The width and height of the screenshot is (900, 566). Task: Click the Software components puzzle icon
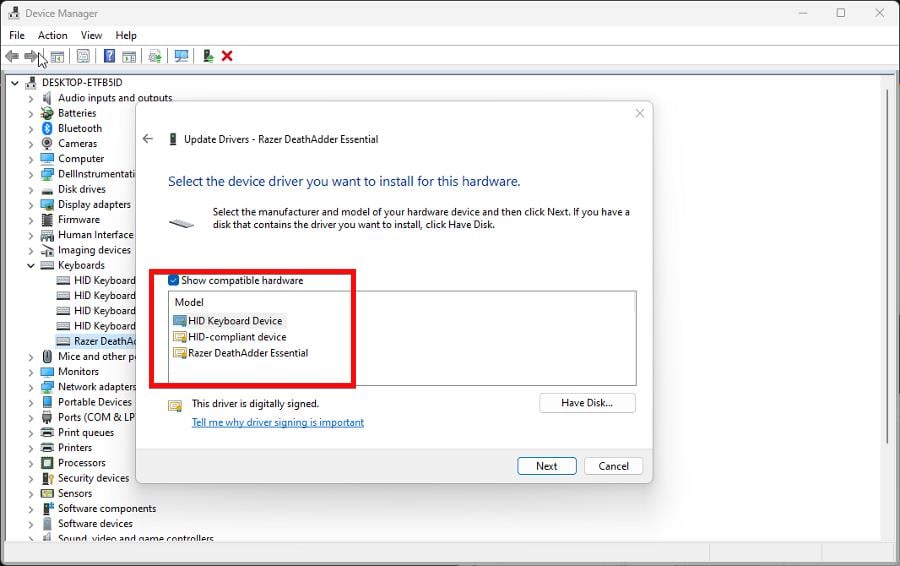tap(47, 509)
